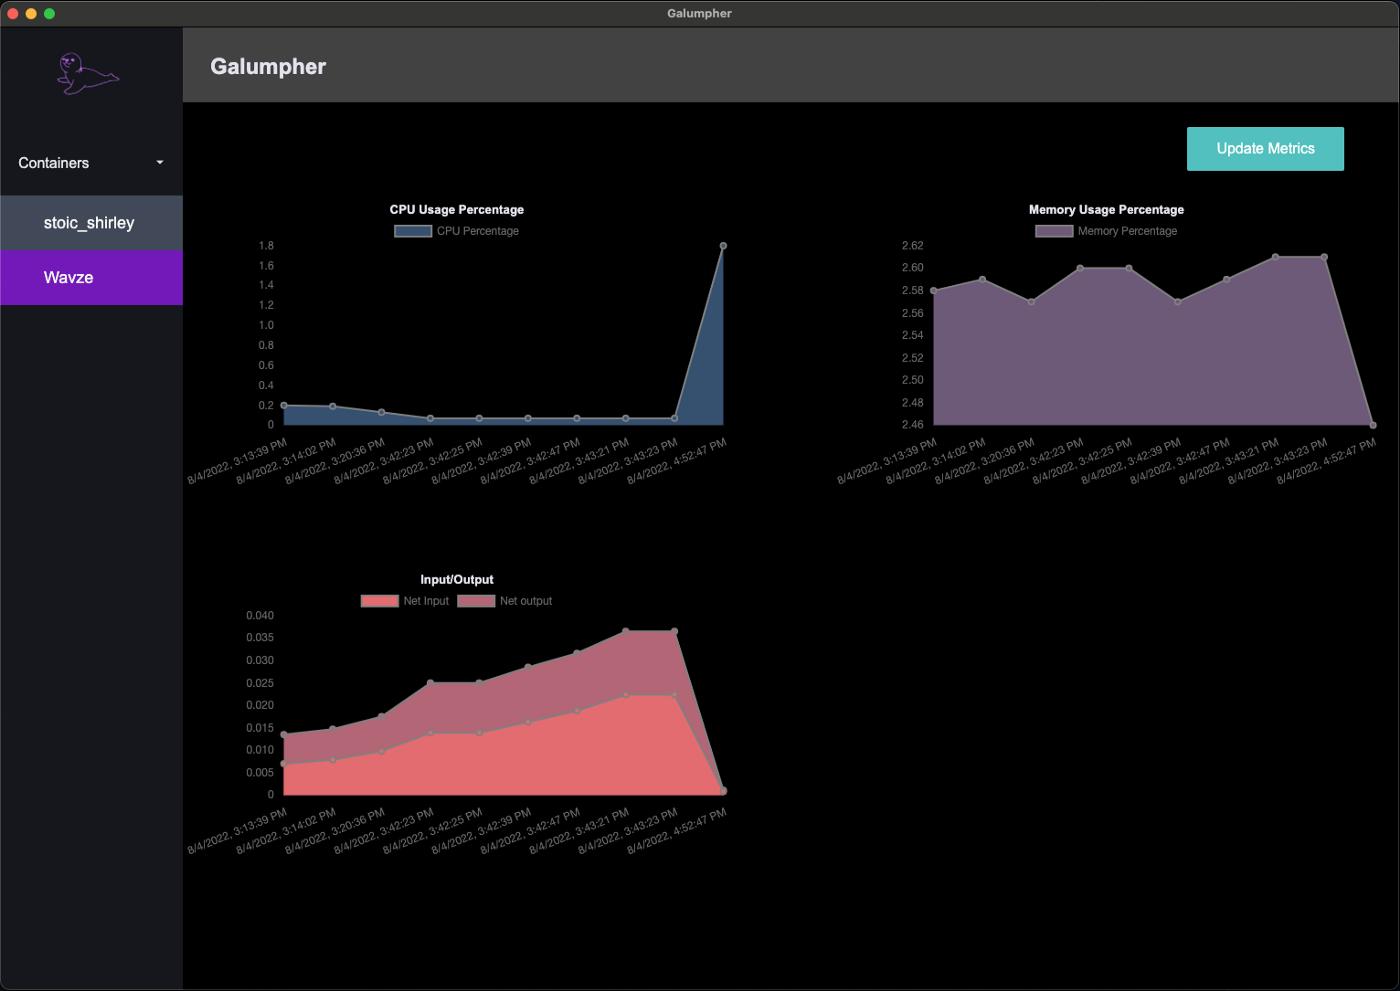Click the Input/Output chart title
The width and height of the screenshot is (1400, 991).
457,580
